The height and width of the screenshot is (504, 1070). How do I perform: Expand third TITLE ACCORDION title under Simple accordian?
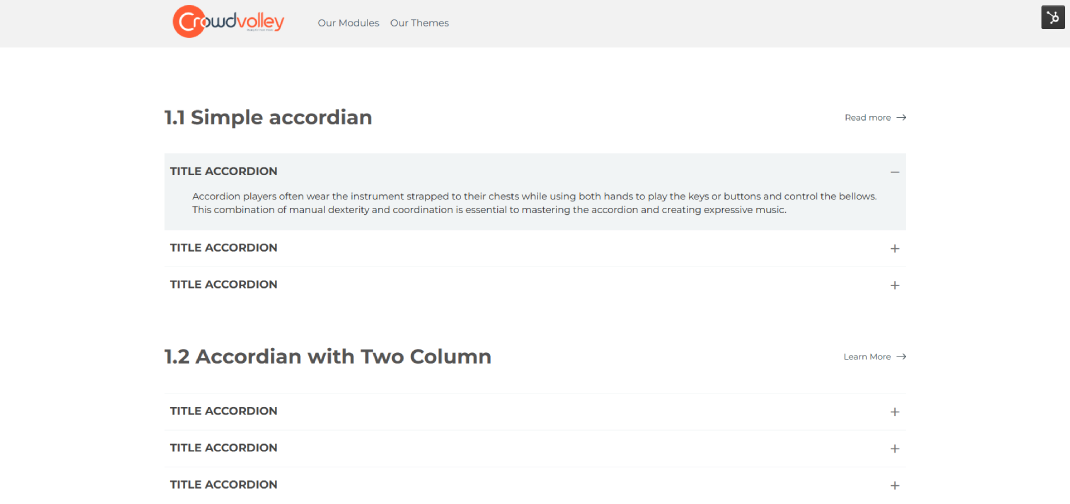click(x=224, y=284)
